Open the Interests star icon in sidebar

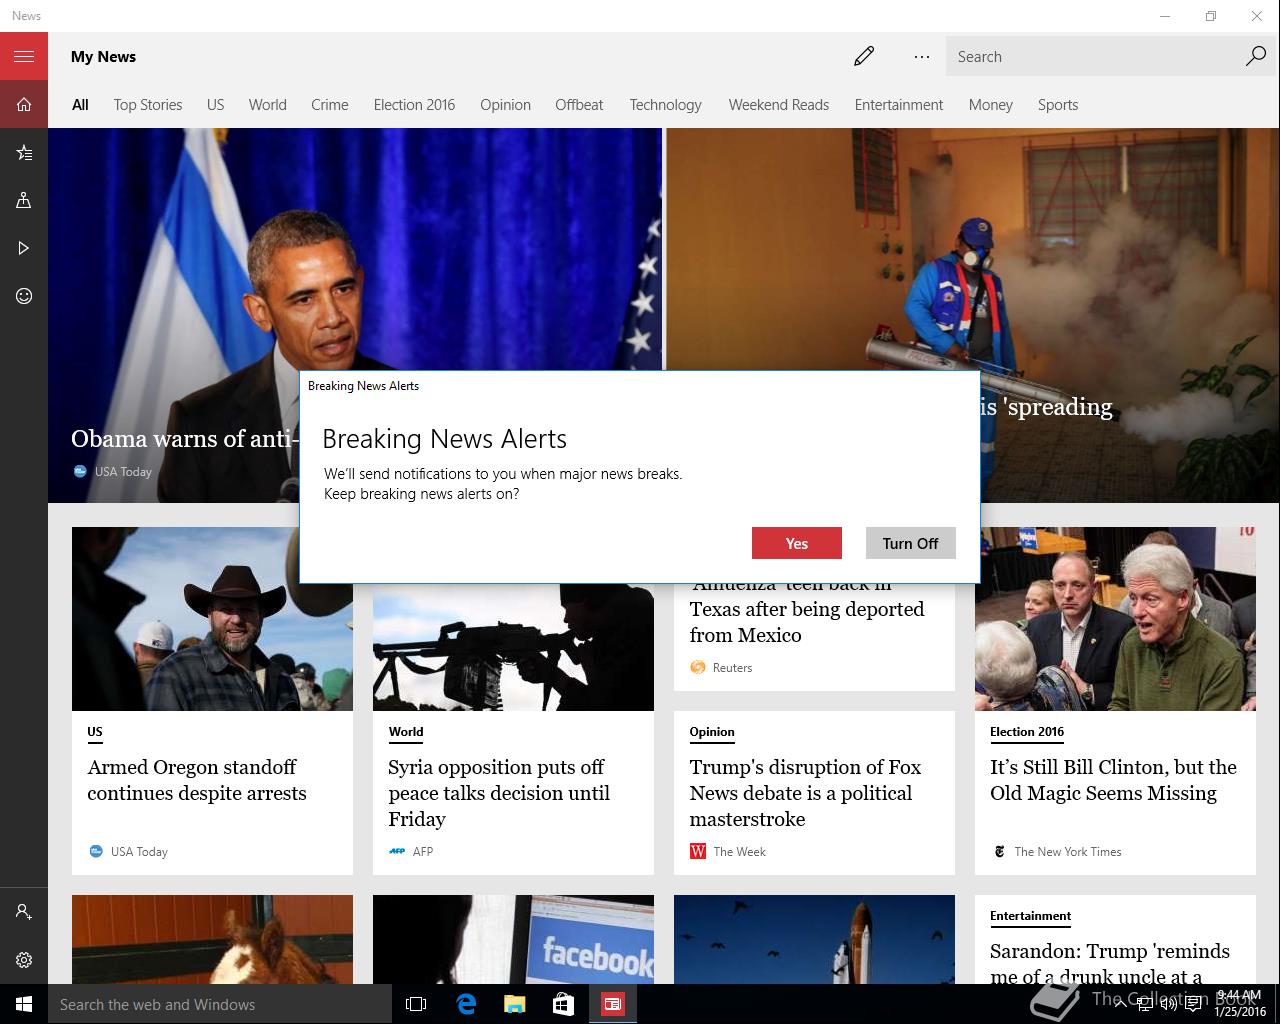tap(24, 152)
